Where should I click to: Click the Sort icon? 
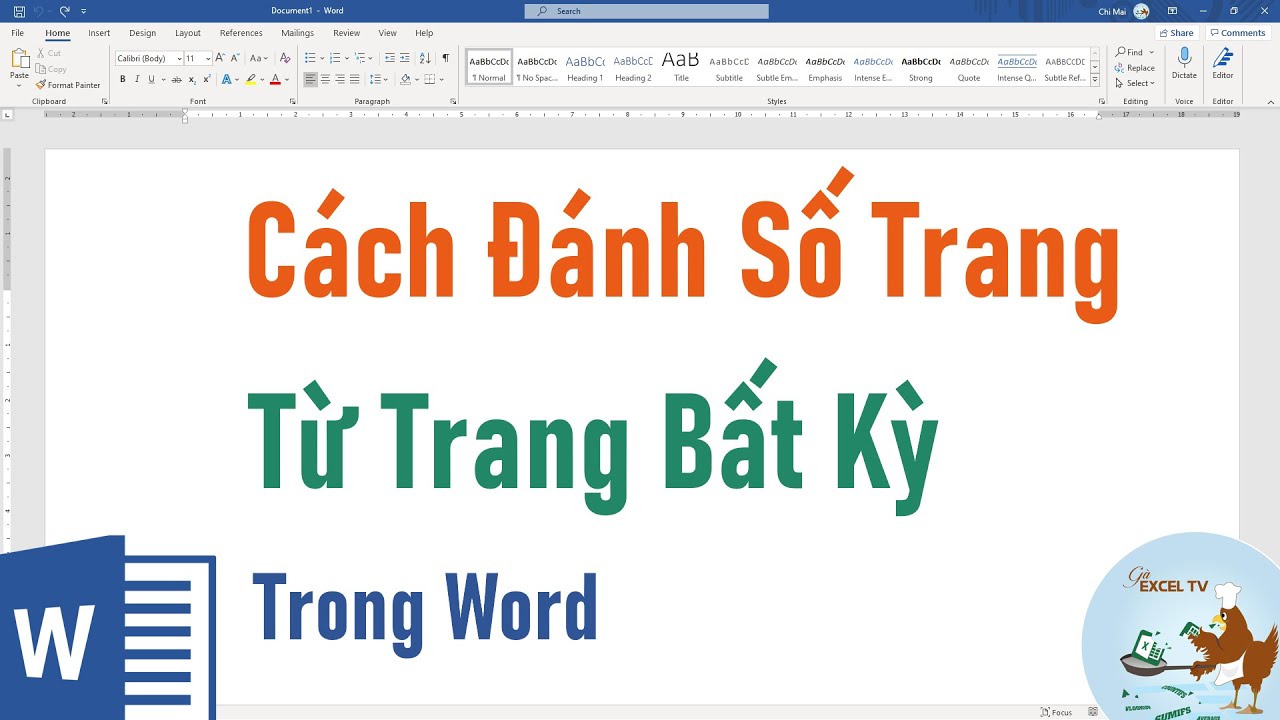point(425,59)
